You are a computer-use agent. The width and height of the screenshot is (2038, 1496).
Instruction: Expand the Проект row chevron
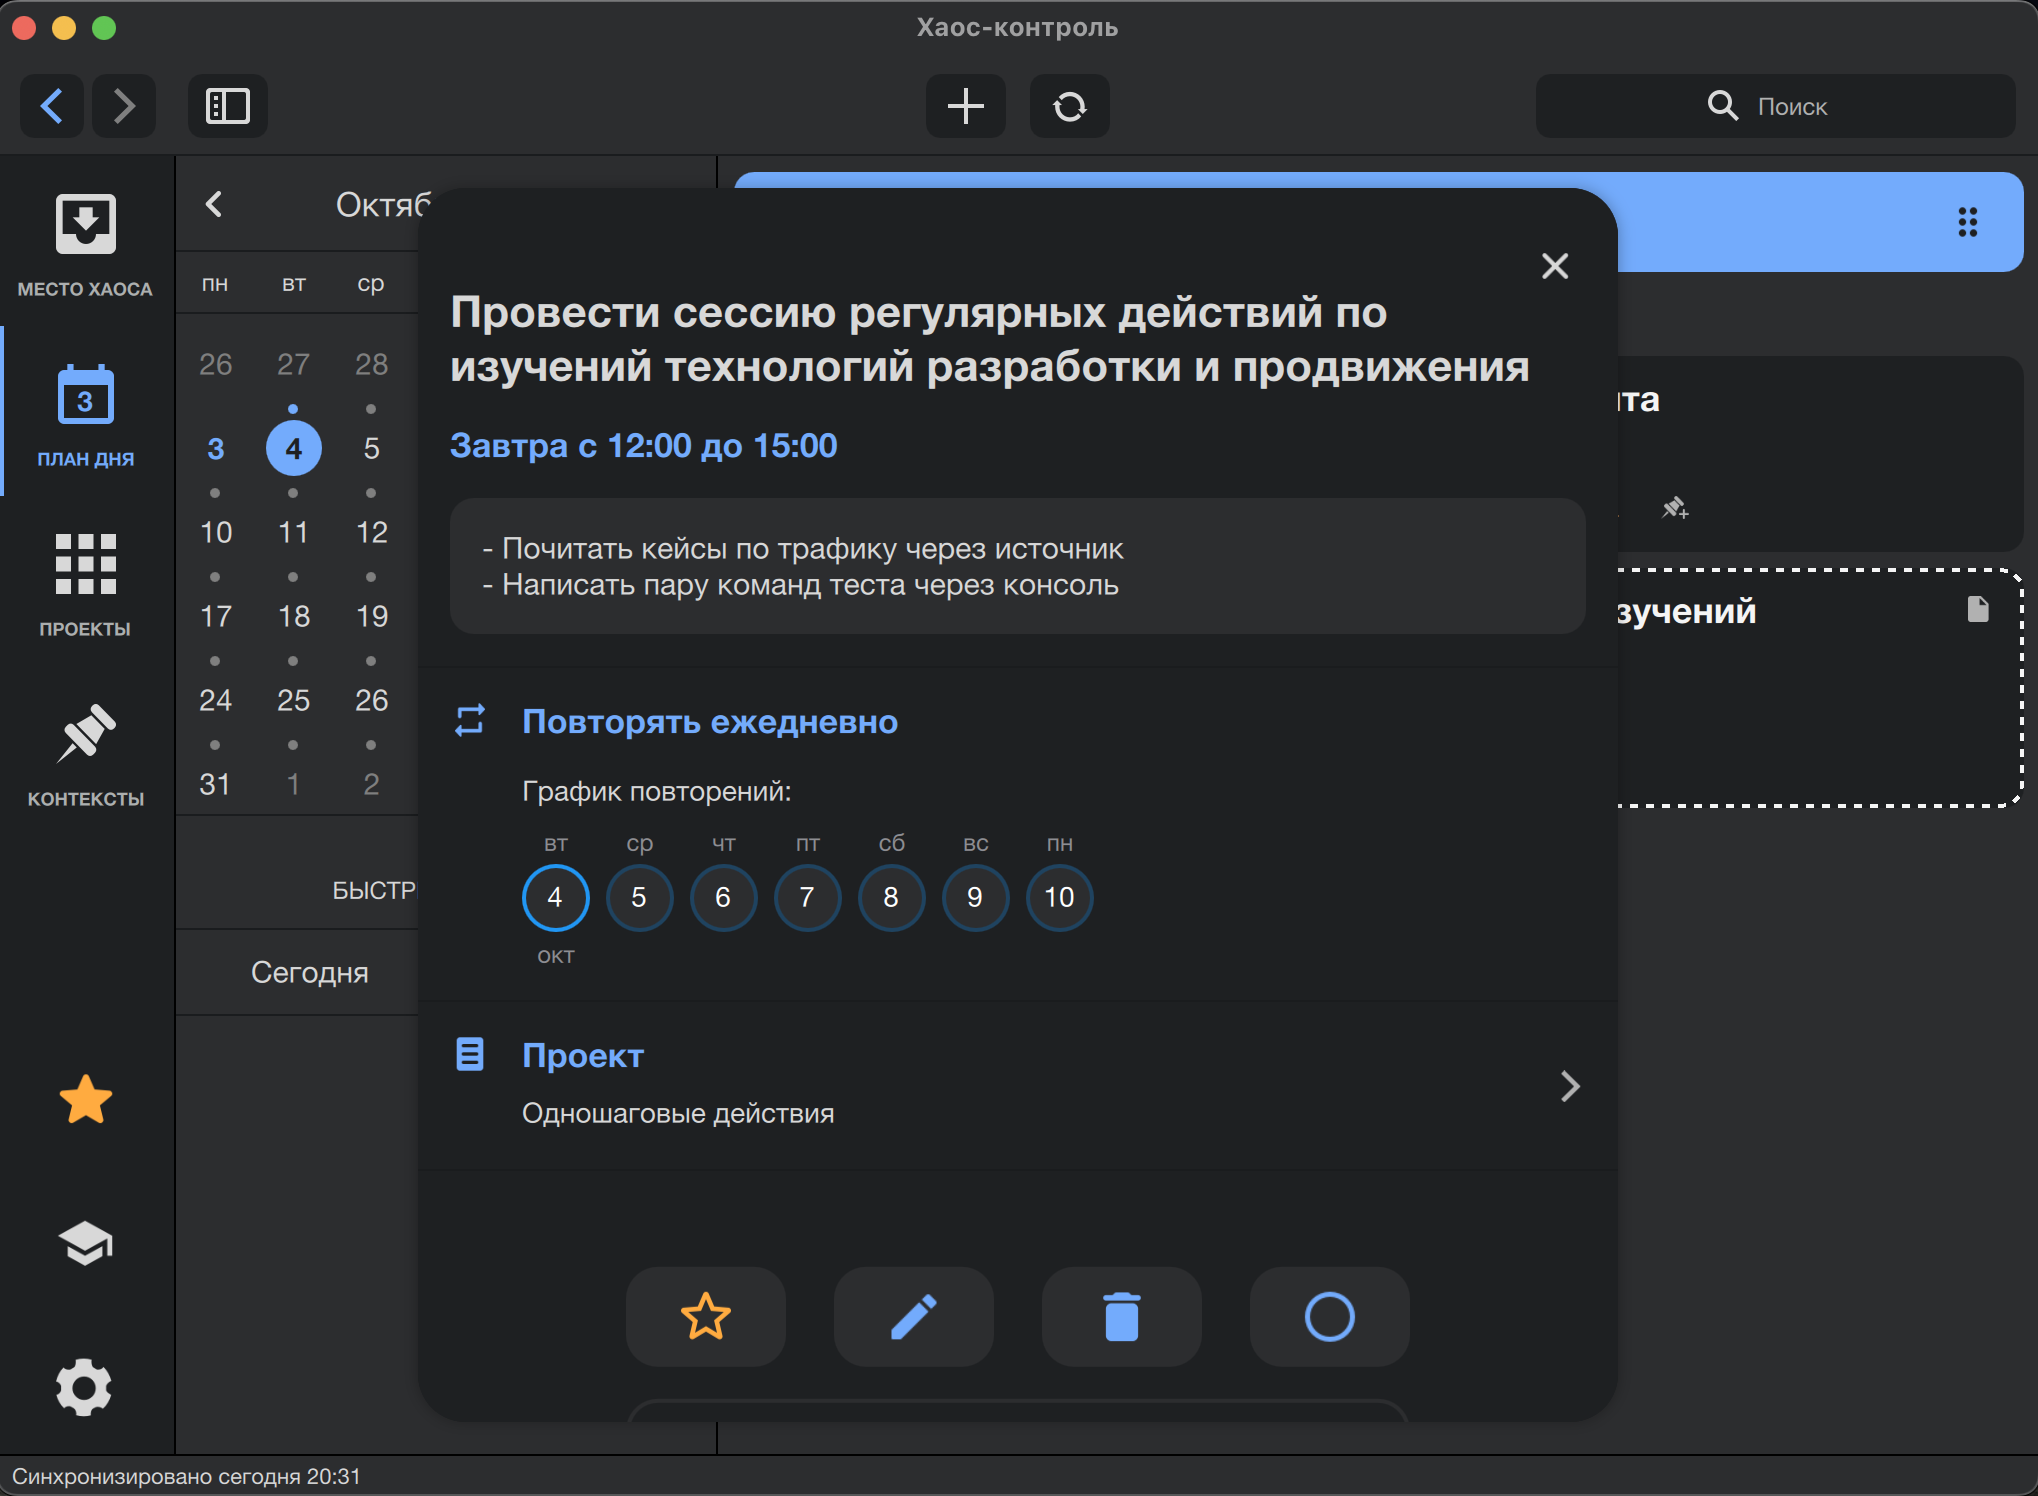pos(1569,1086)
